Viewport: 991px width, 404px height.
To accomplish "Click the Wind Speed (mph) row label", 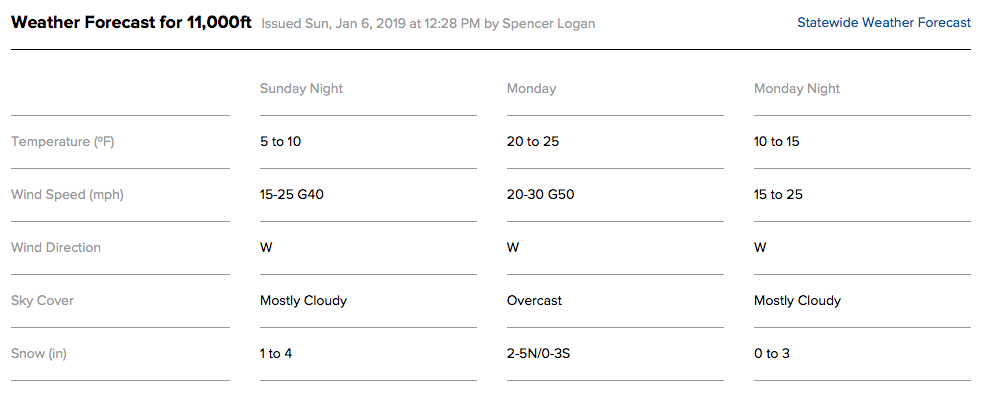I will [67, 195].
